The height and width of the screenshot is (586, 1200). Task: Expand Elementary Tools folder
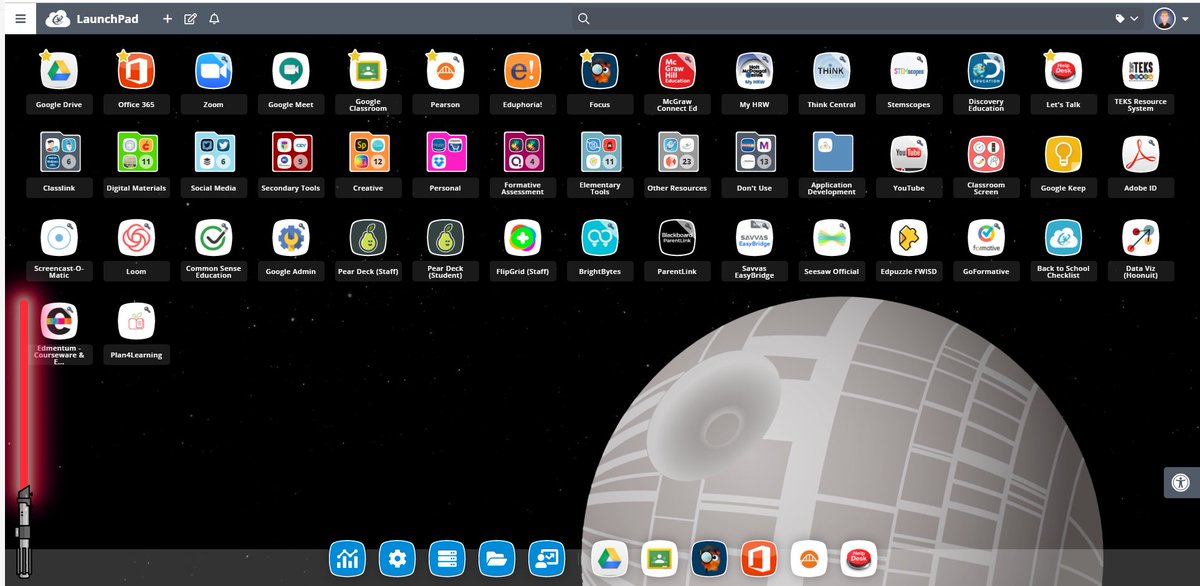[x=600, y=154]
